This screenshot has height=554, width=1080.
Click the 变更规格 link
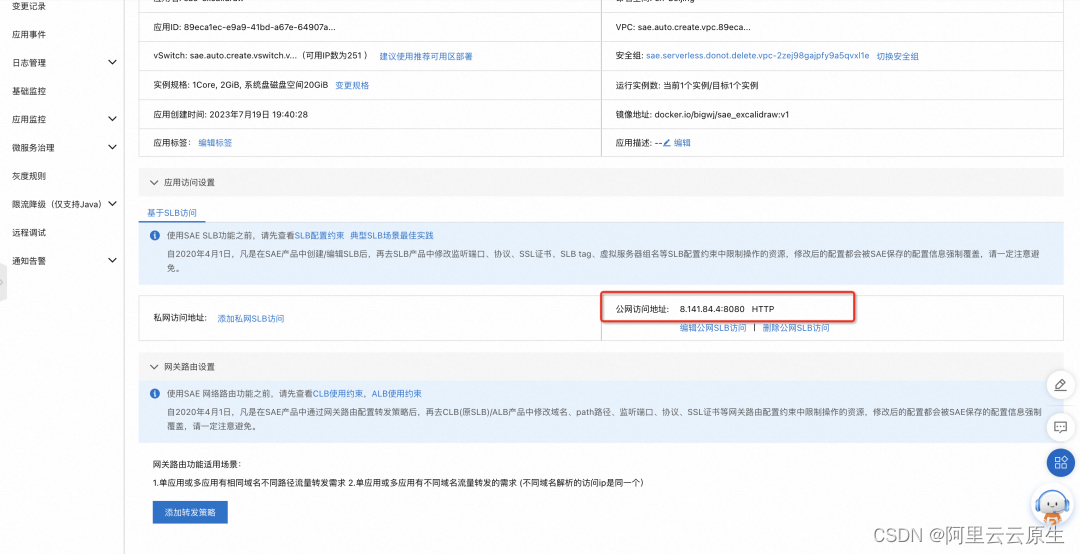click(352, 85)
